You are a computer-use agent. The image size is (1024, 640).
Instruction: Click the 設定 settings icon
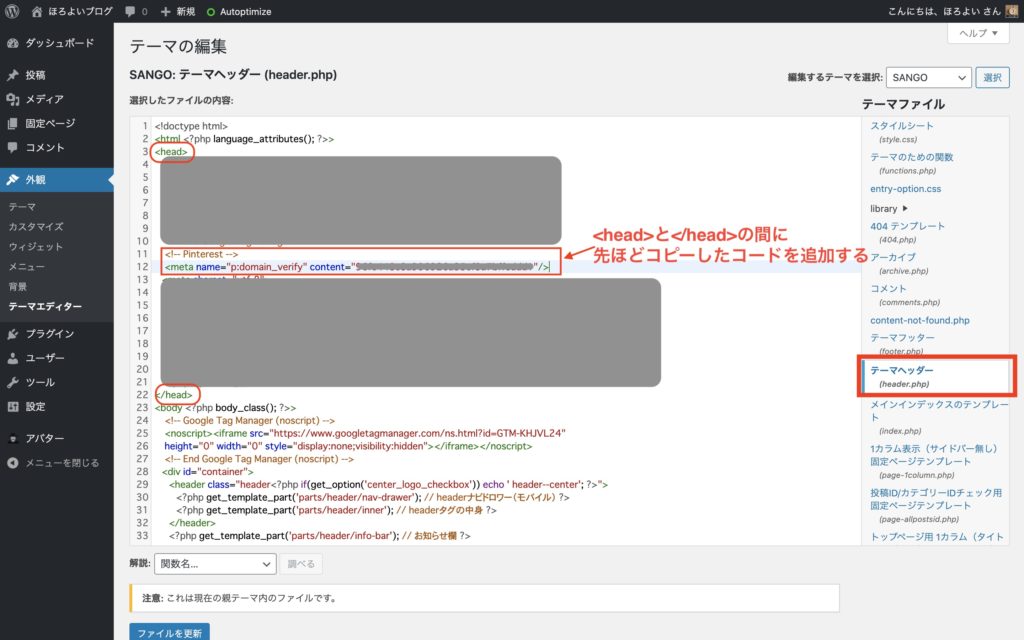point(12,406)
